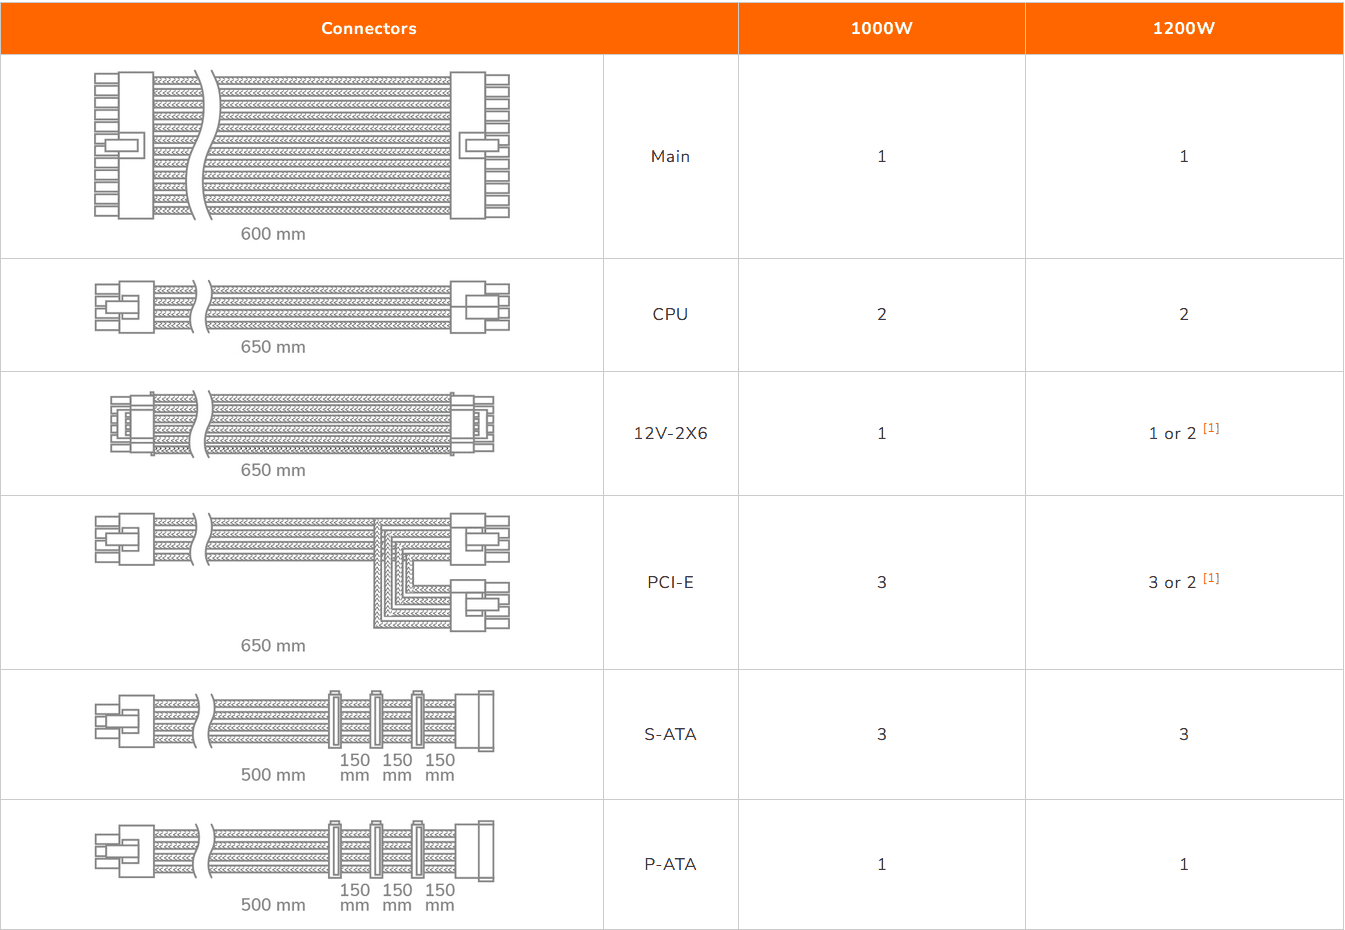Click the Connectors column header
This screenshot has width=1345, height=930.
(369, 28)
